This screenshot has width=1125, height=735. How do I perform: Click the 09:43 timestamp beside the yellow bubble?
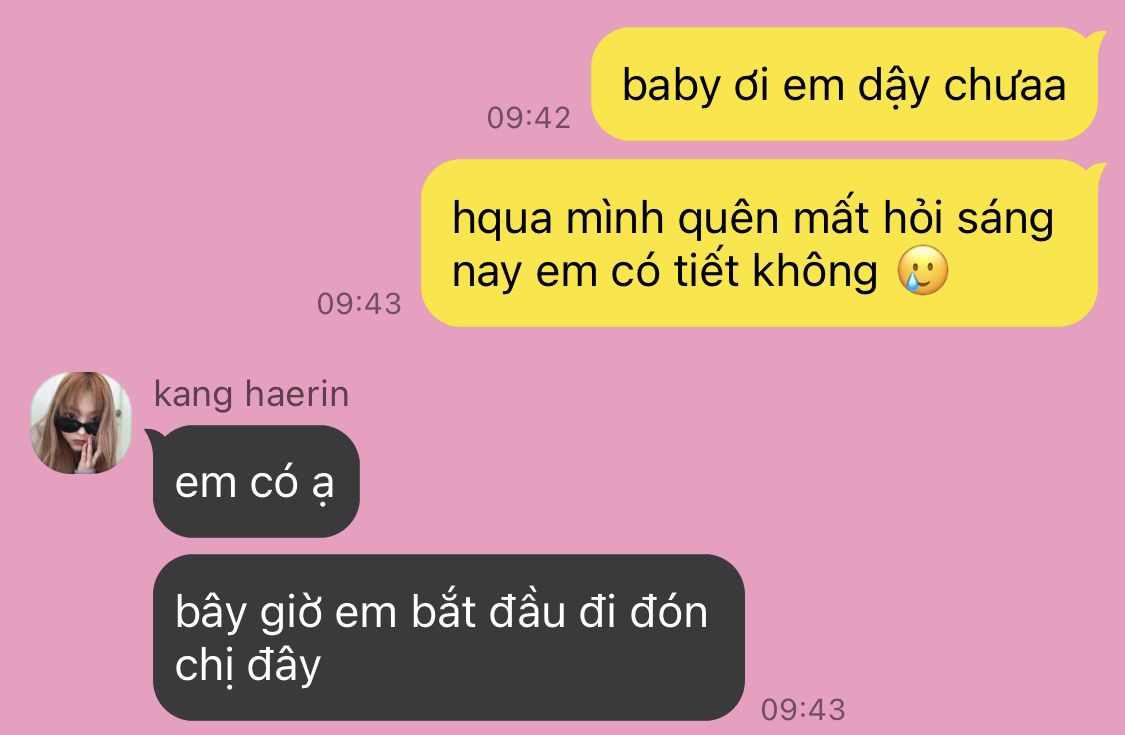(x=359, y=304)
